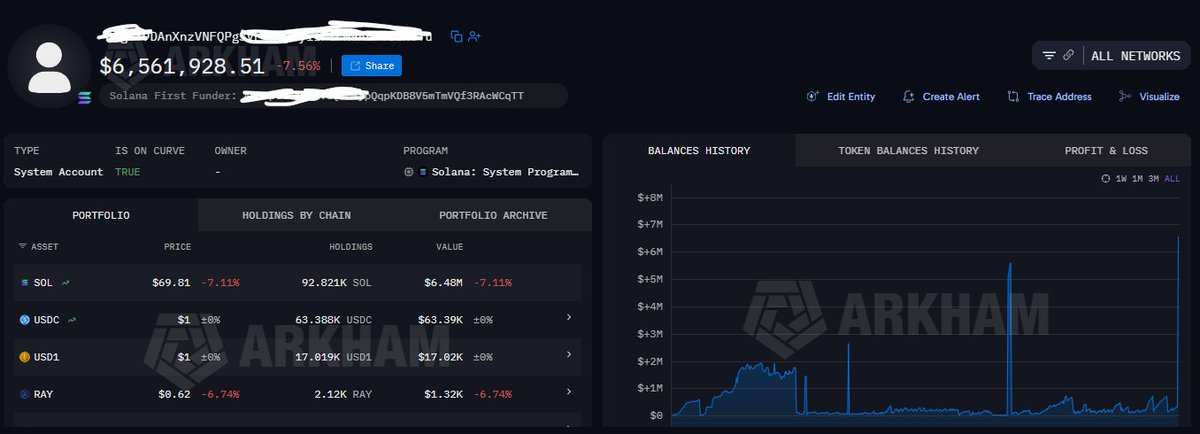Viewport: 1200px width, 434px height.
Task: Set the chart range to 1W
Action: coord(1121,178)
